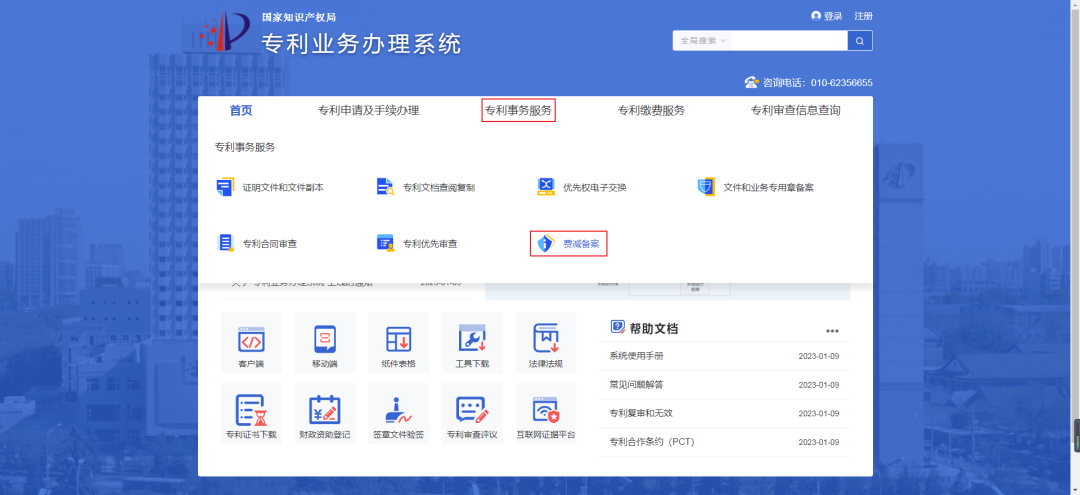Image resolution: width=1080 pixels, height=495 pixels.
Task: Open the 移动端 icon
Action: click(x=324, y=339)
